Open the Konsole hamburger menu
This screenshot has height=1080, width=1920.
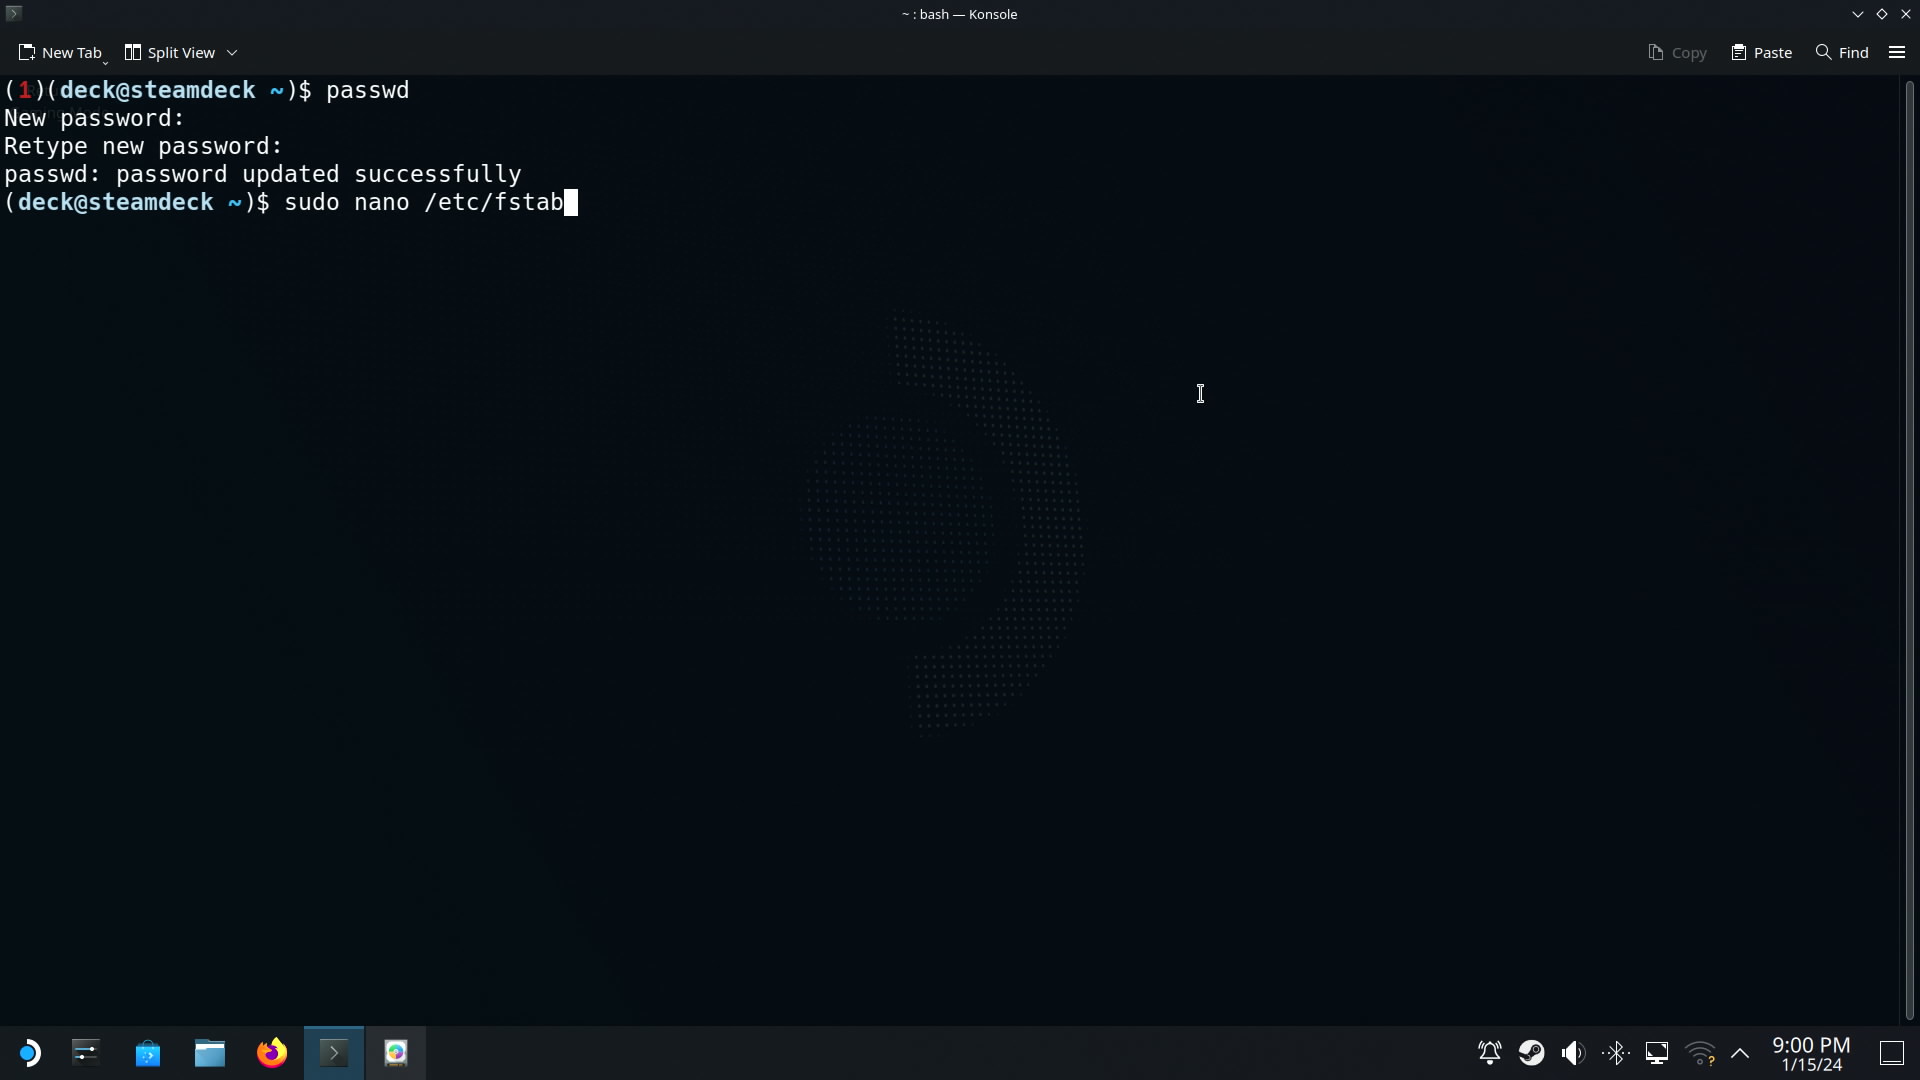coord(1897,52)
